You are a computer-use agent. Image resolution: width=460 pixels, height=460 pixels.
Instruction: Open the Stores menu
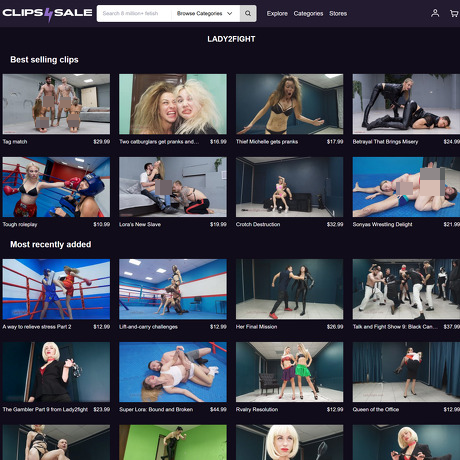point(338,13)
